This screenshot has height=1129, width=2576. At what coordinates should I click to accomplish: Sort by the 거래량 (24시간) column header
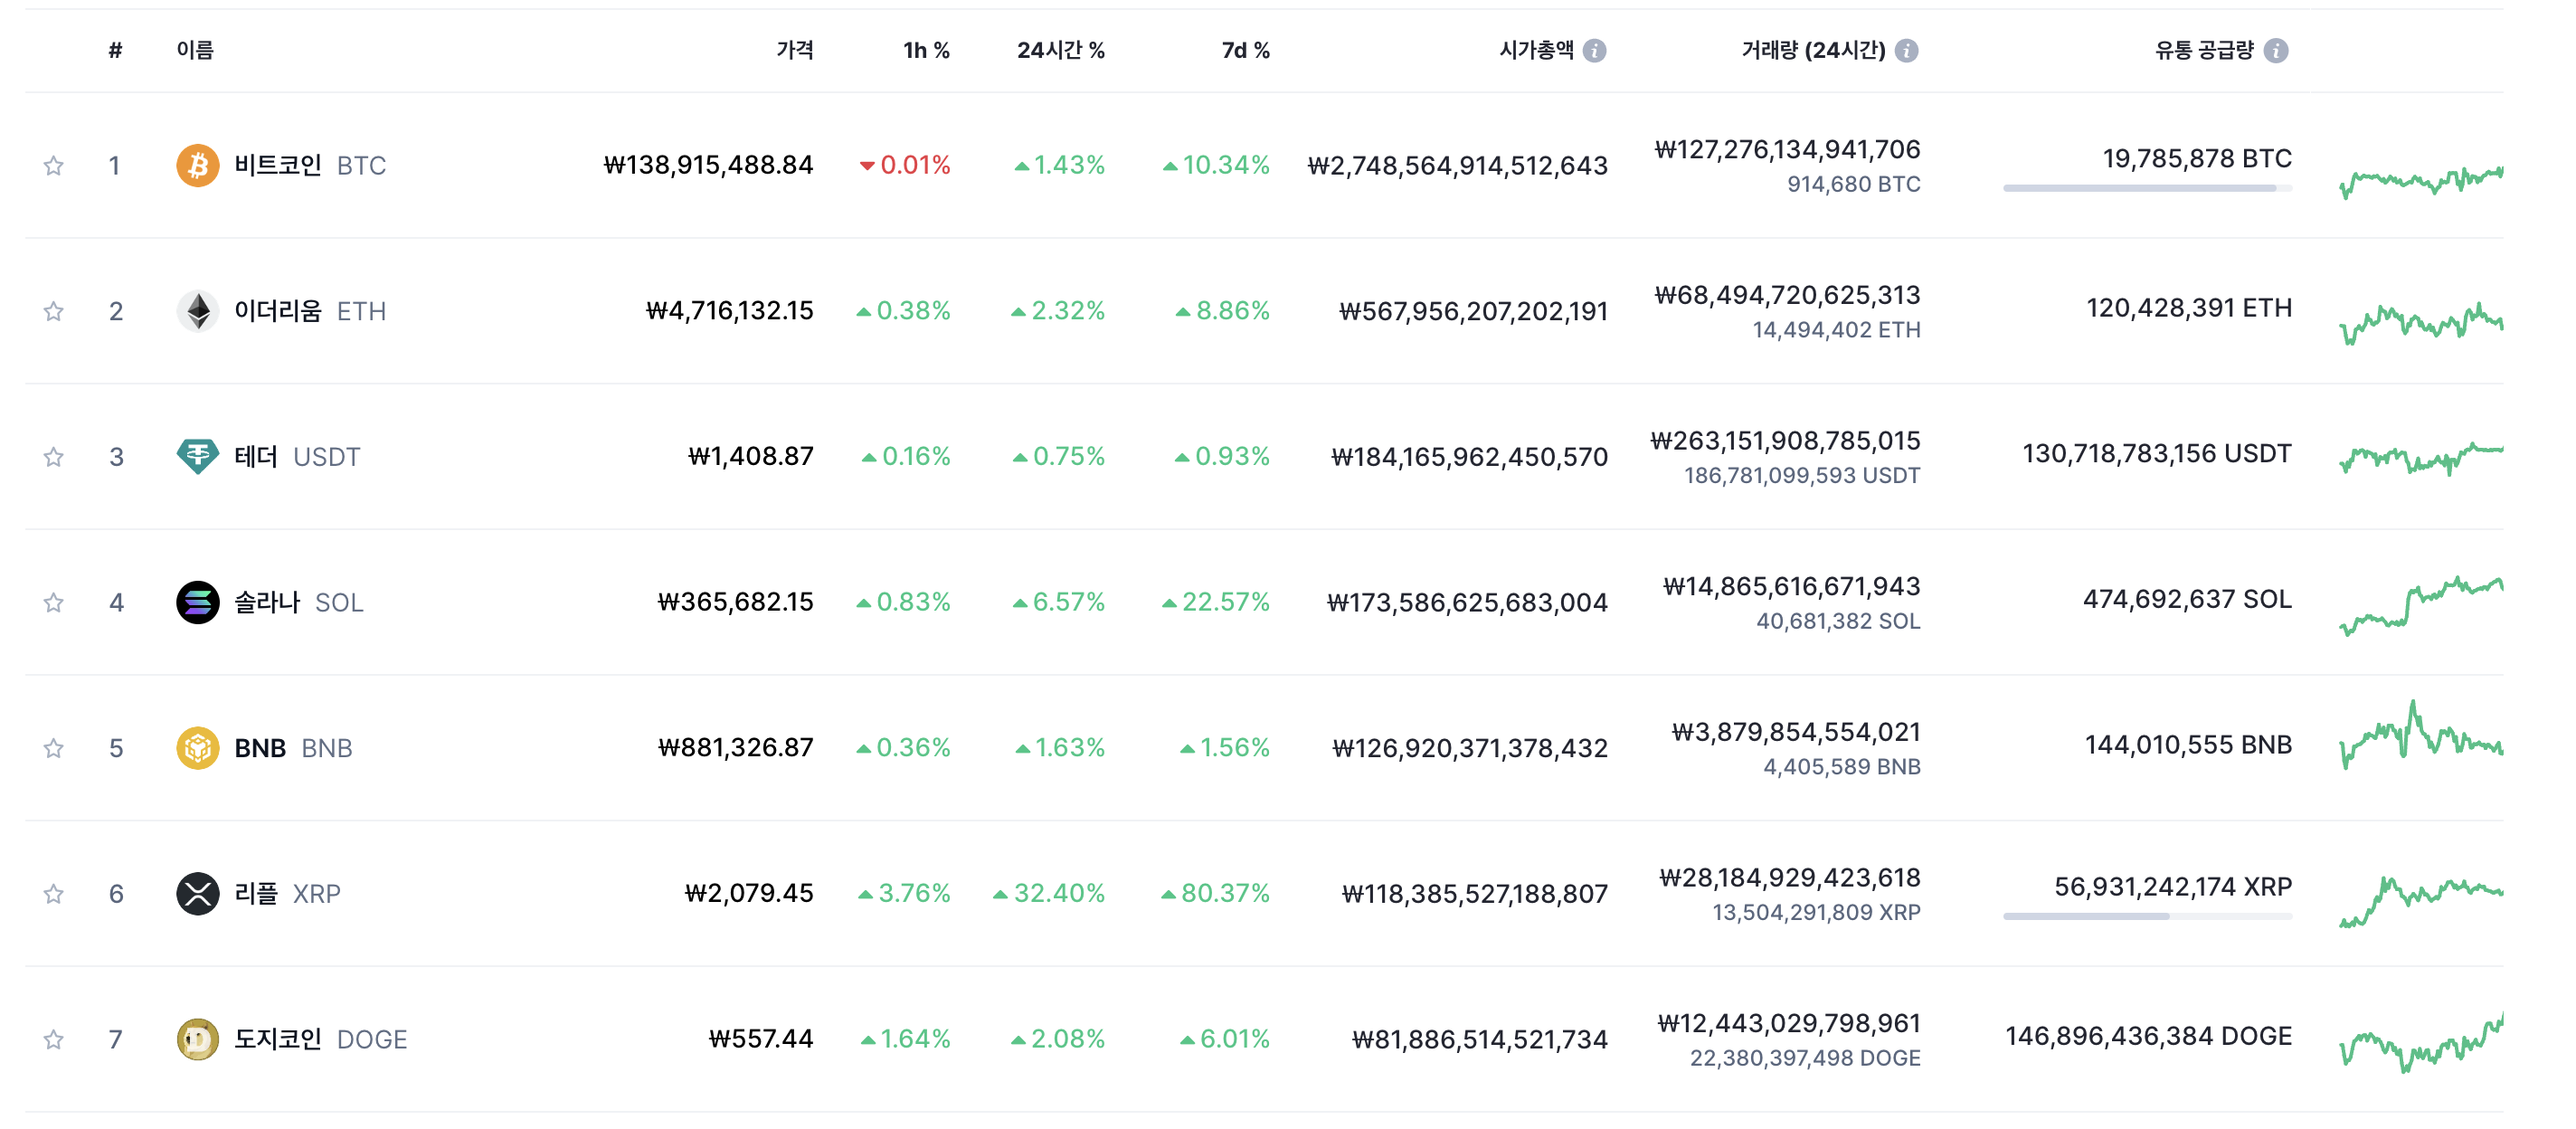click(1813, 50)
